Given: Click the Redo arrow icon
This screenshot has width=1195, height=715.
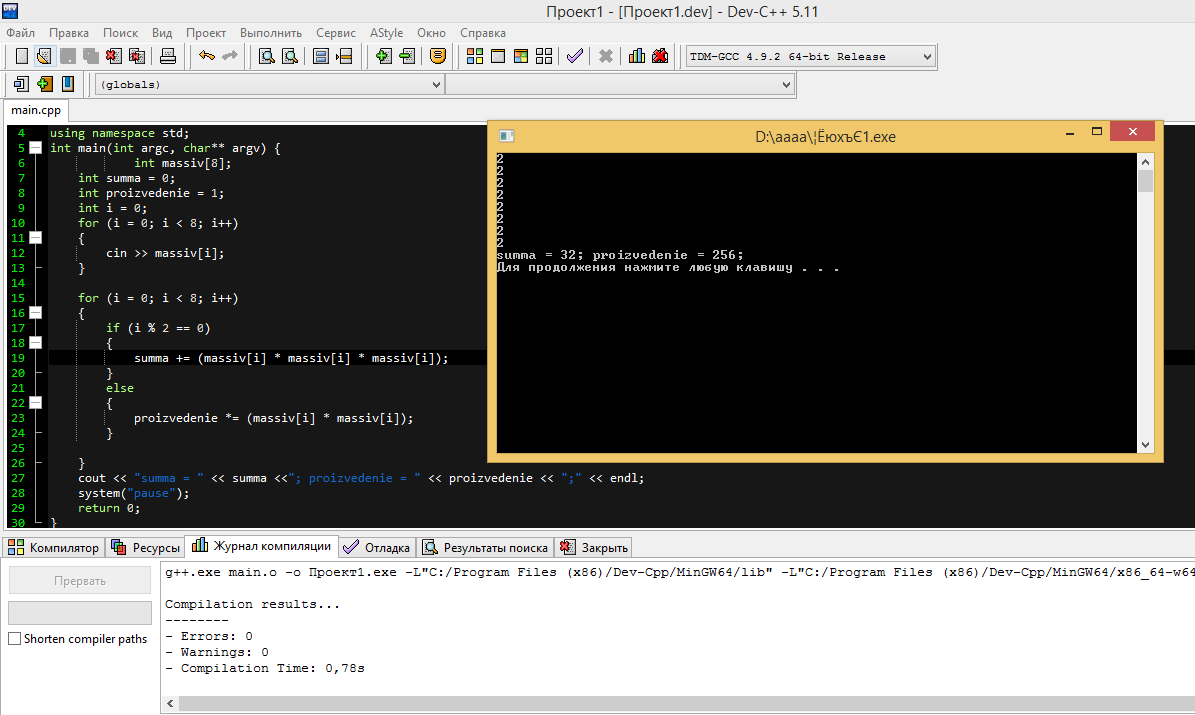Looking at the screenshot, I should tap(229, 56).
